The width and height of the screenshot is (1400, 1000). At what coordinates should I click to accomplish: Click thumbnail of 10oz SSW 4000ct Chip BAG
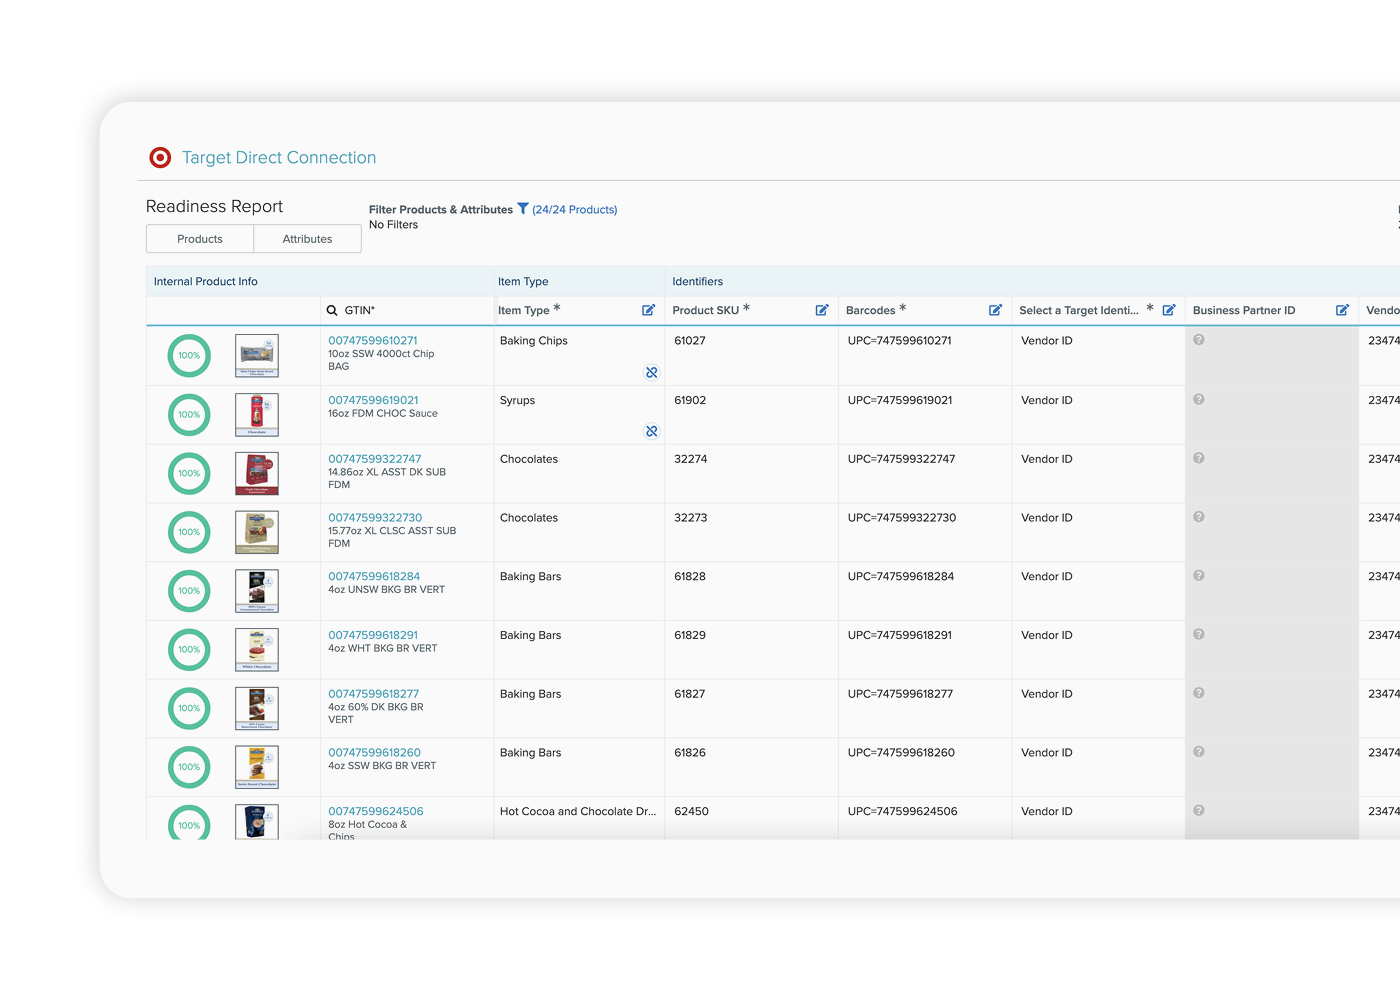(257, 356)
